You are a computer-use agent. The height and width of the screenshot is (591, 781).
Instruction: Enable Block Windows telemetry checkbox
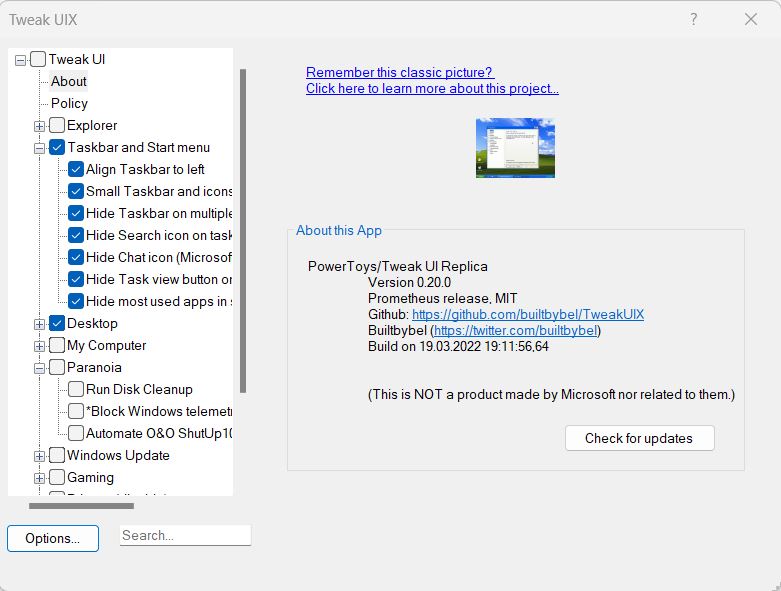[x=76, y=411]
